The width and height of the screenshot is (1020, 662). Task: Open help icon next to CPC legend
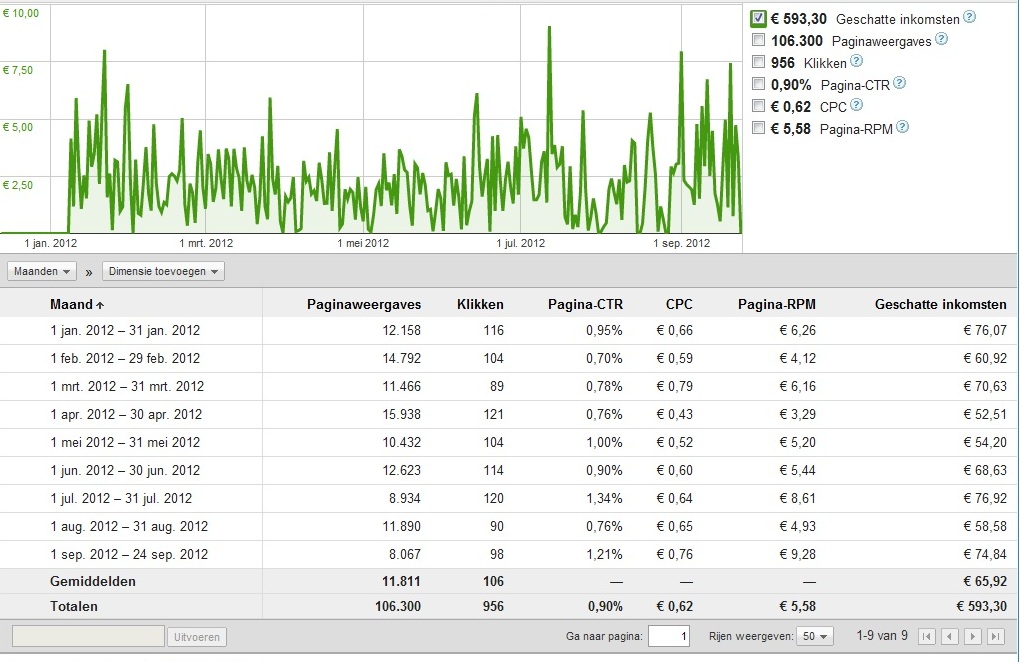click(x=857, y=105)
